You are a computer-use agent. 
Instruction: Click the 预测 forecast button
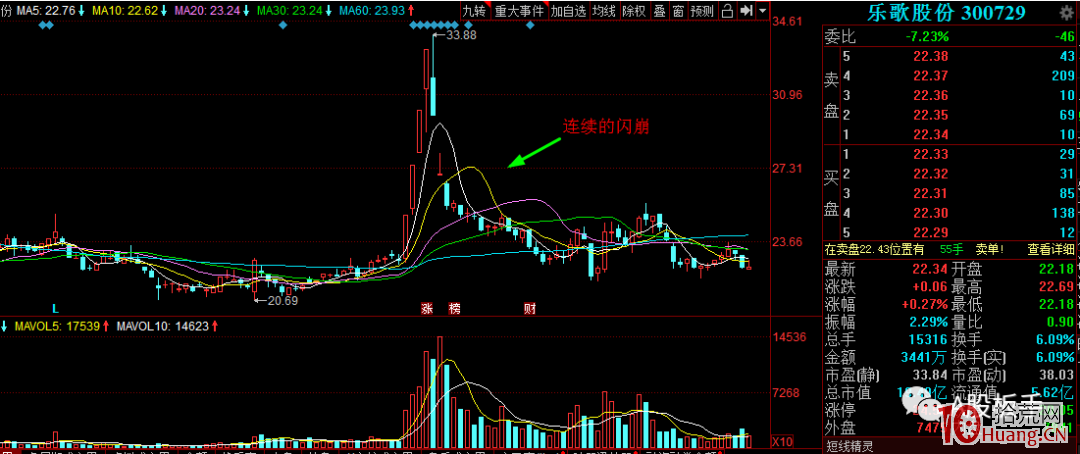pyautogui.click(x=703, y=11)
